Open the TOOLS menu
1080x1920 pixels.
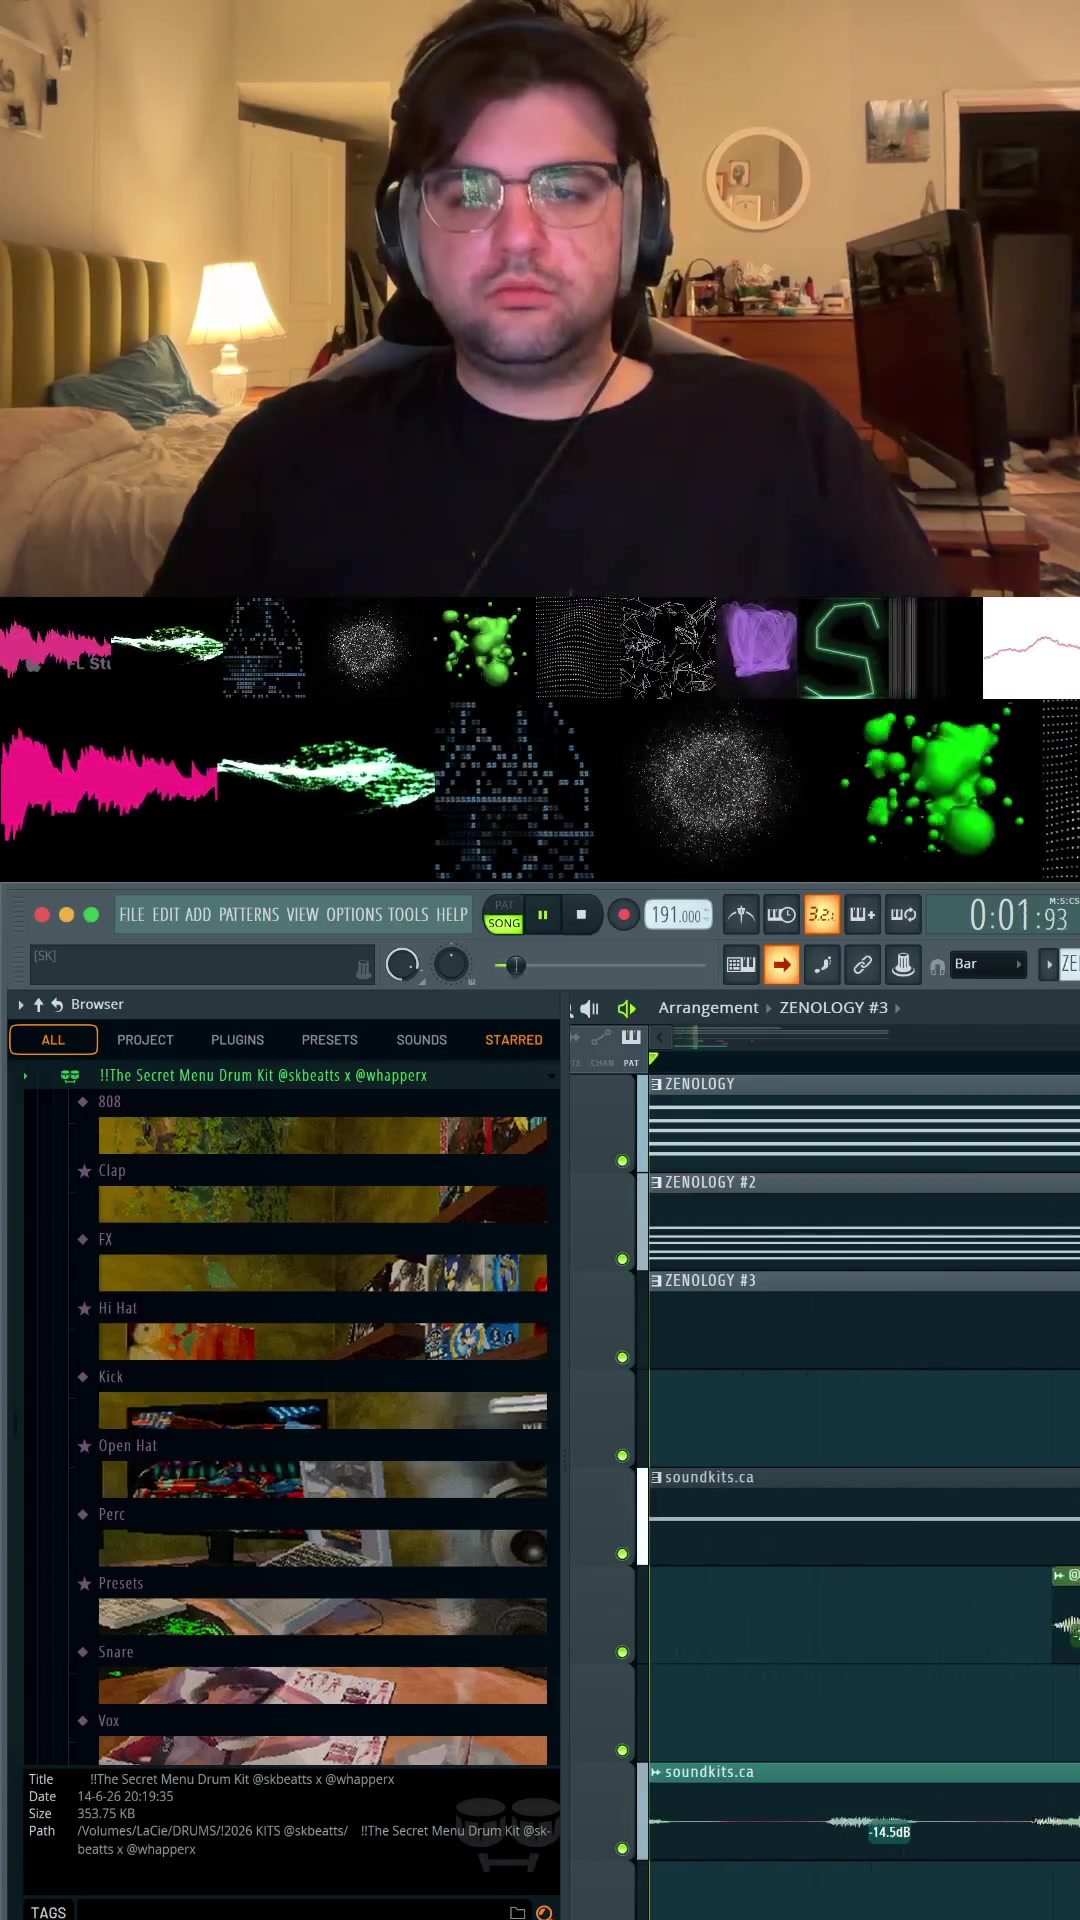(x=408, y=915)
